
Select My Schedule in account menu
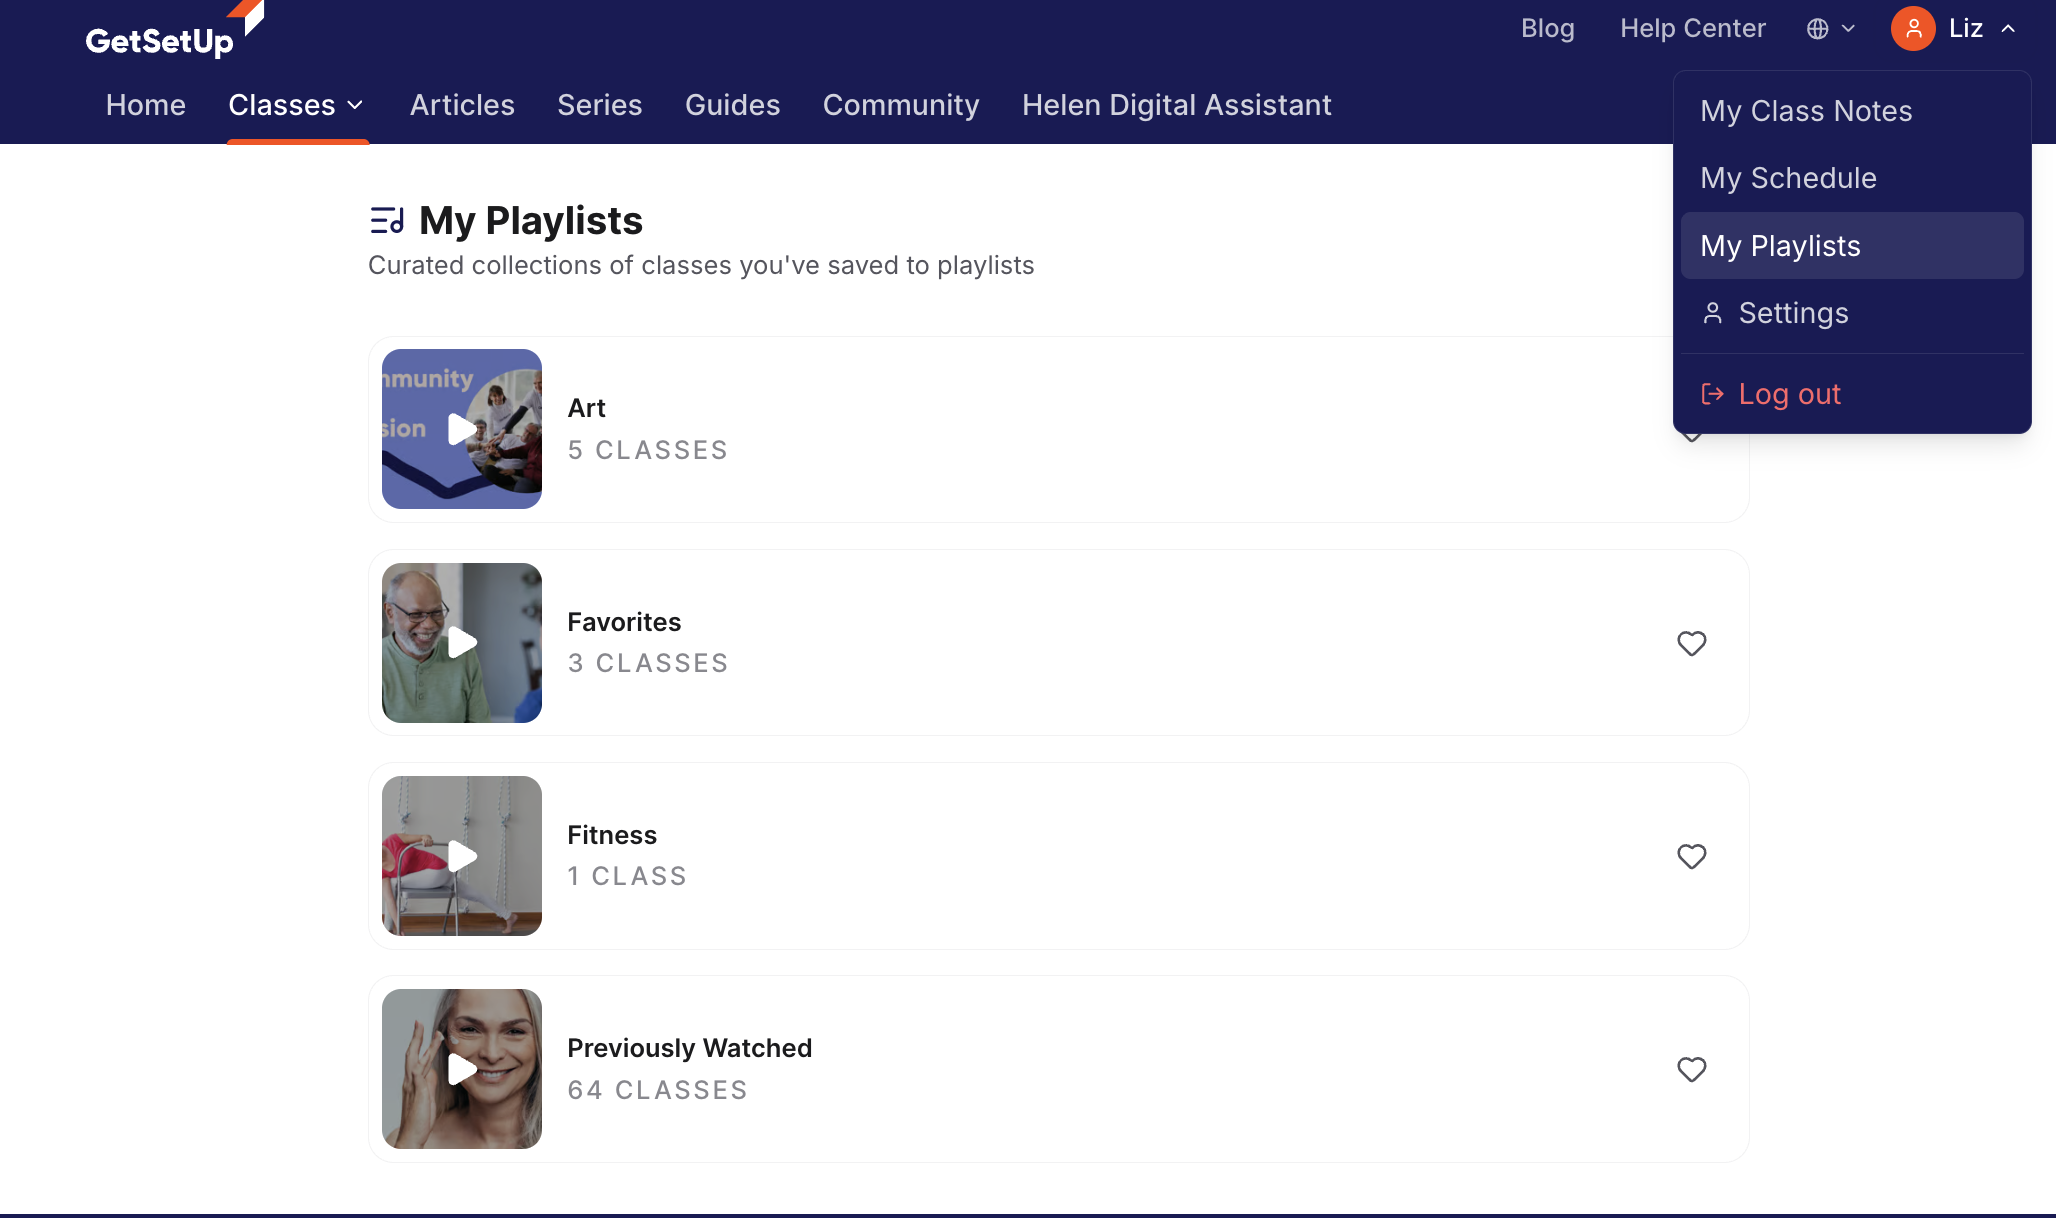[x=1852, y=178]
